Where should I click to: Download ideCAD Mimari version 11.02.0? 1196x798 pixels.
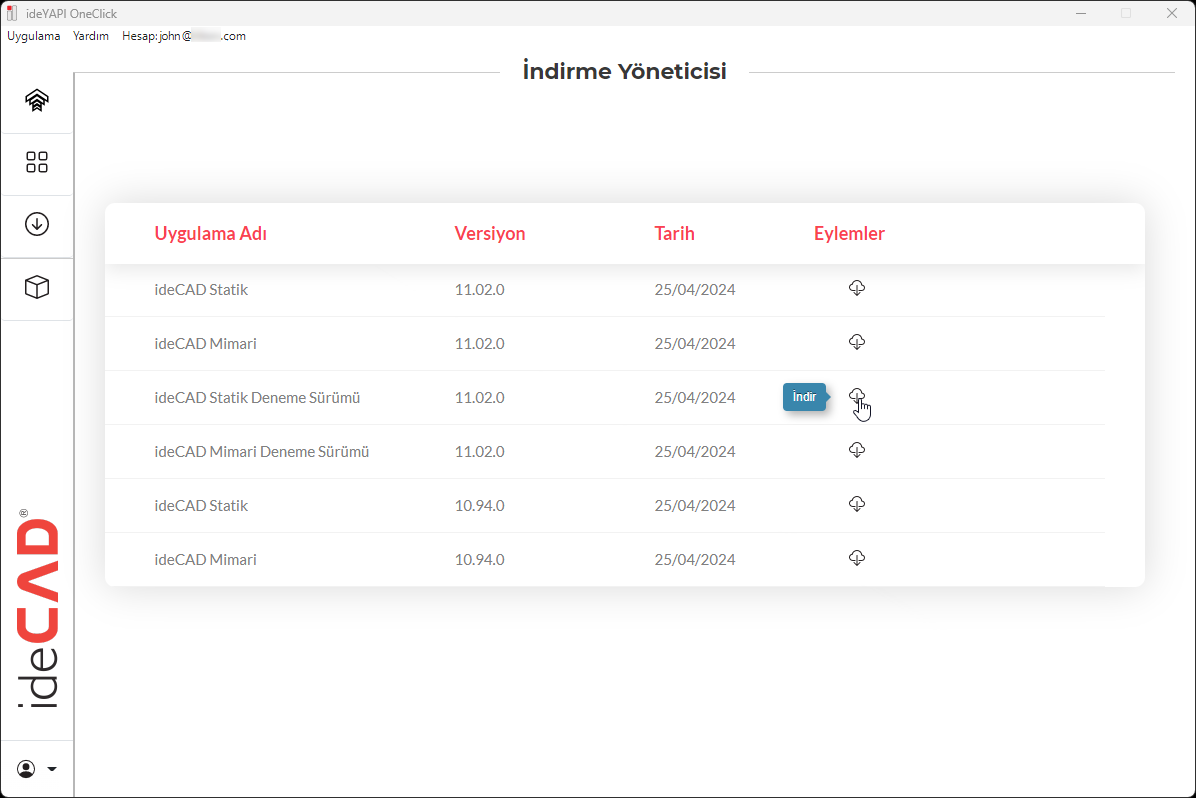(x=856, y=342)
